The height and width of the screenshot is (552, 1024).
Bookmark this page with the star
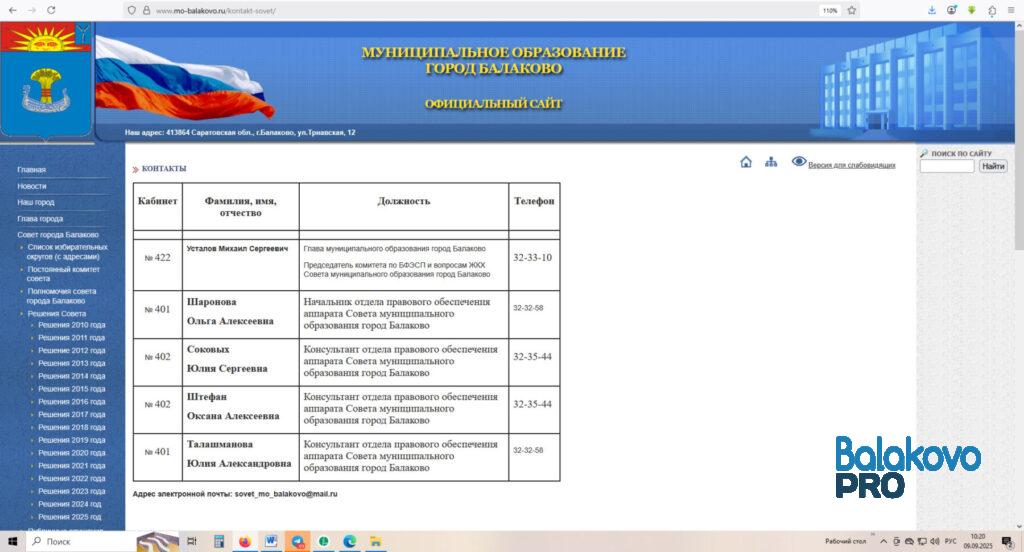[x=852, y=10]
